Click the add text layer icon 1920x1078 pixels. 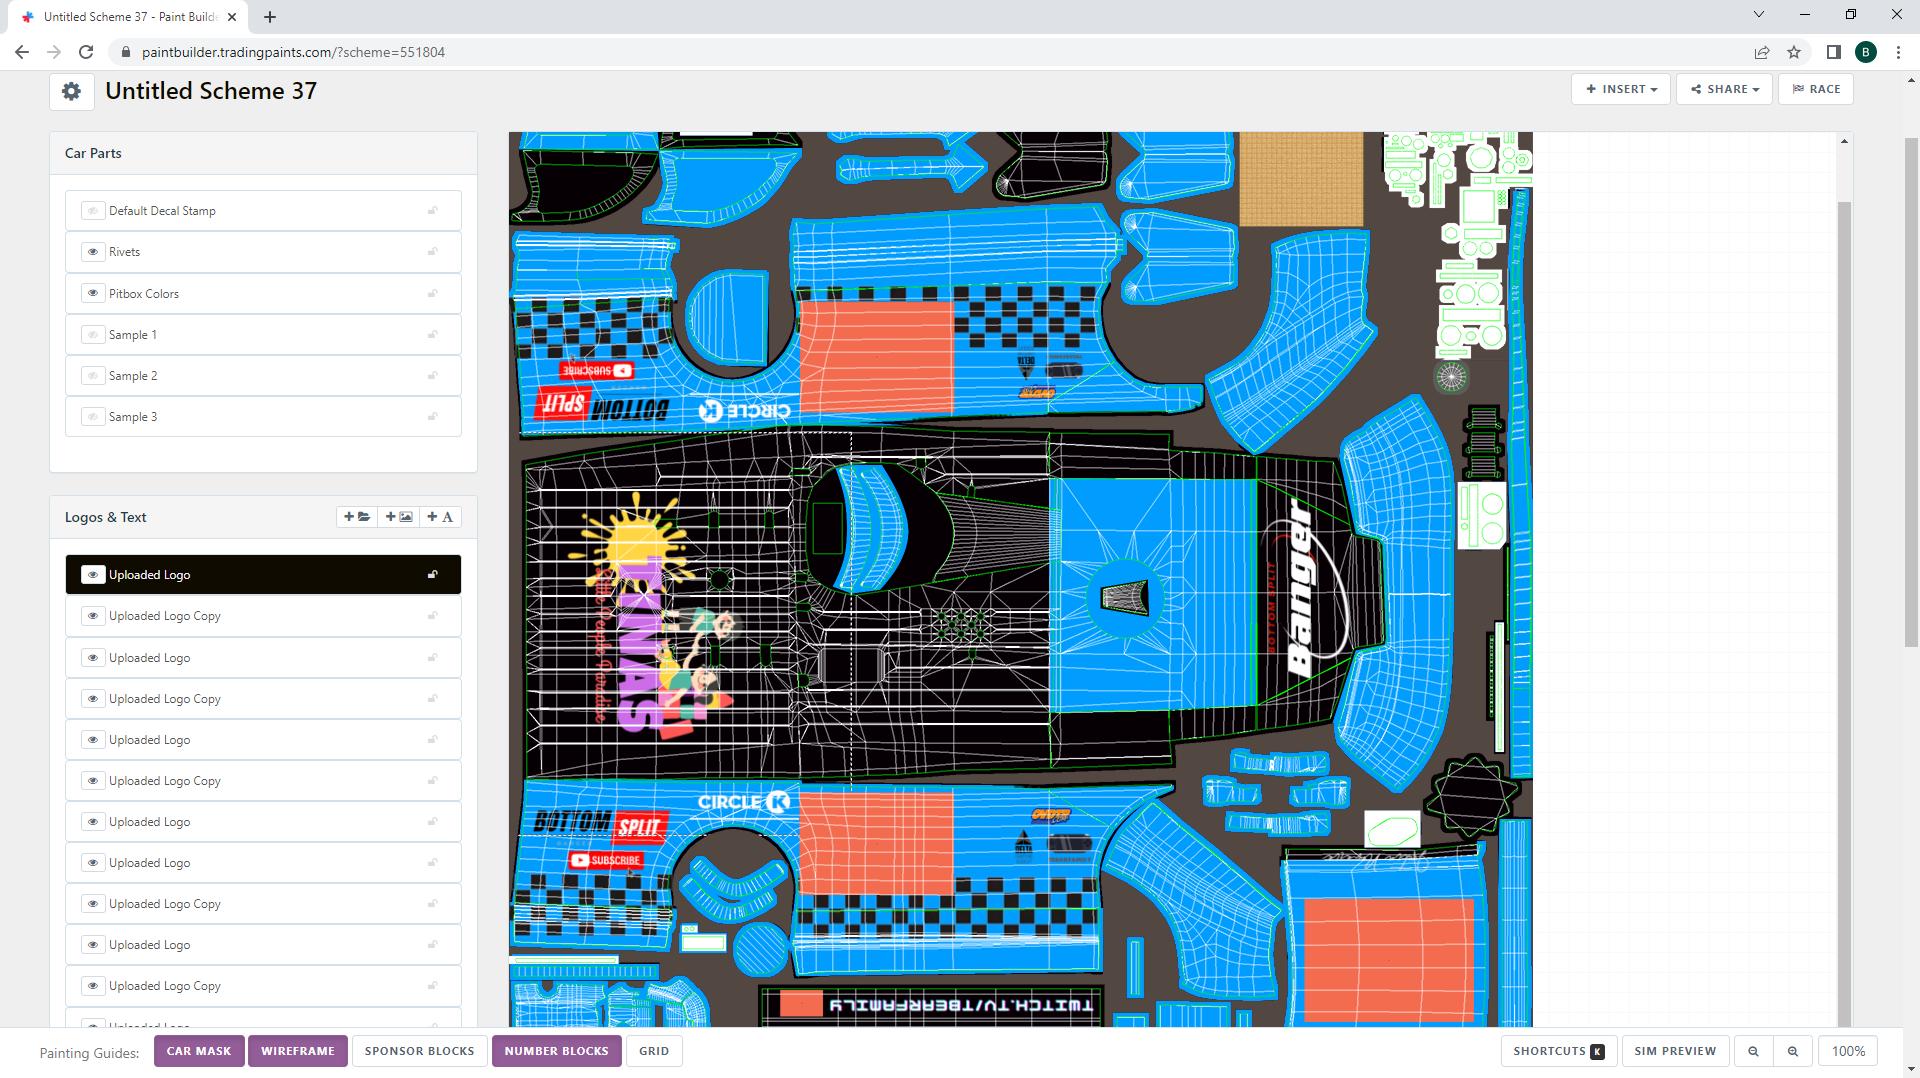click(440, 517)
